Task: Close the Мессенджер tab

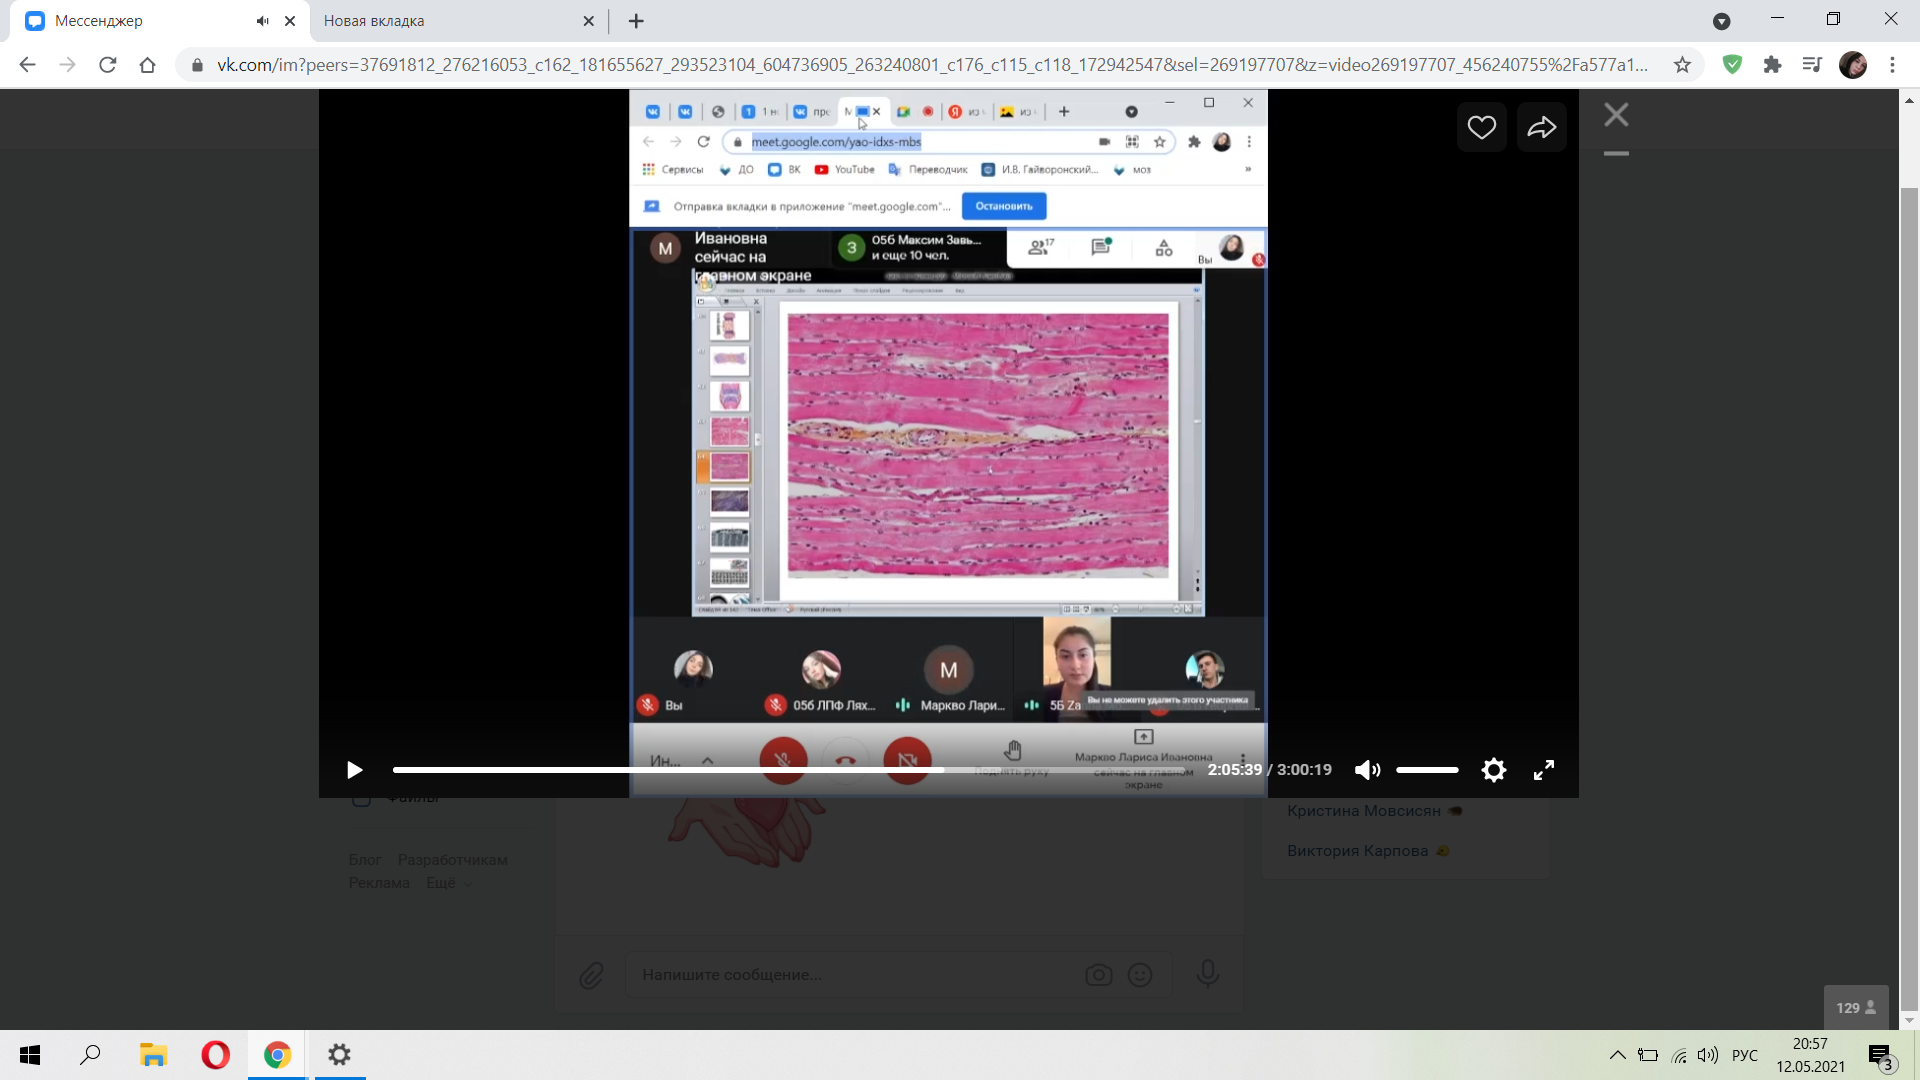Action: click(290, 21)
